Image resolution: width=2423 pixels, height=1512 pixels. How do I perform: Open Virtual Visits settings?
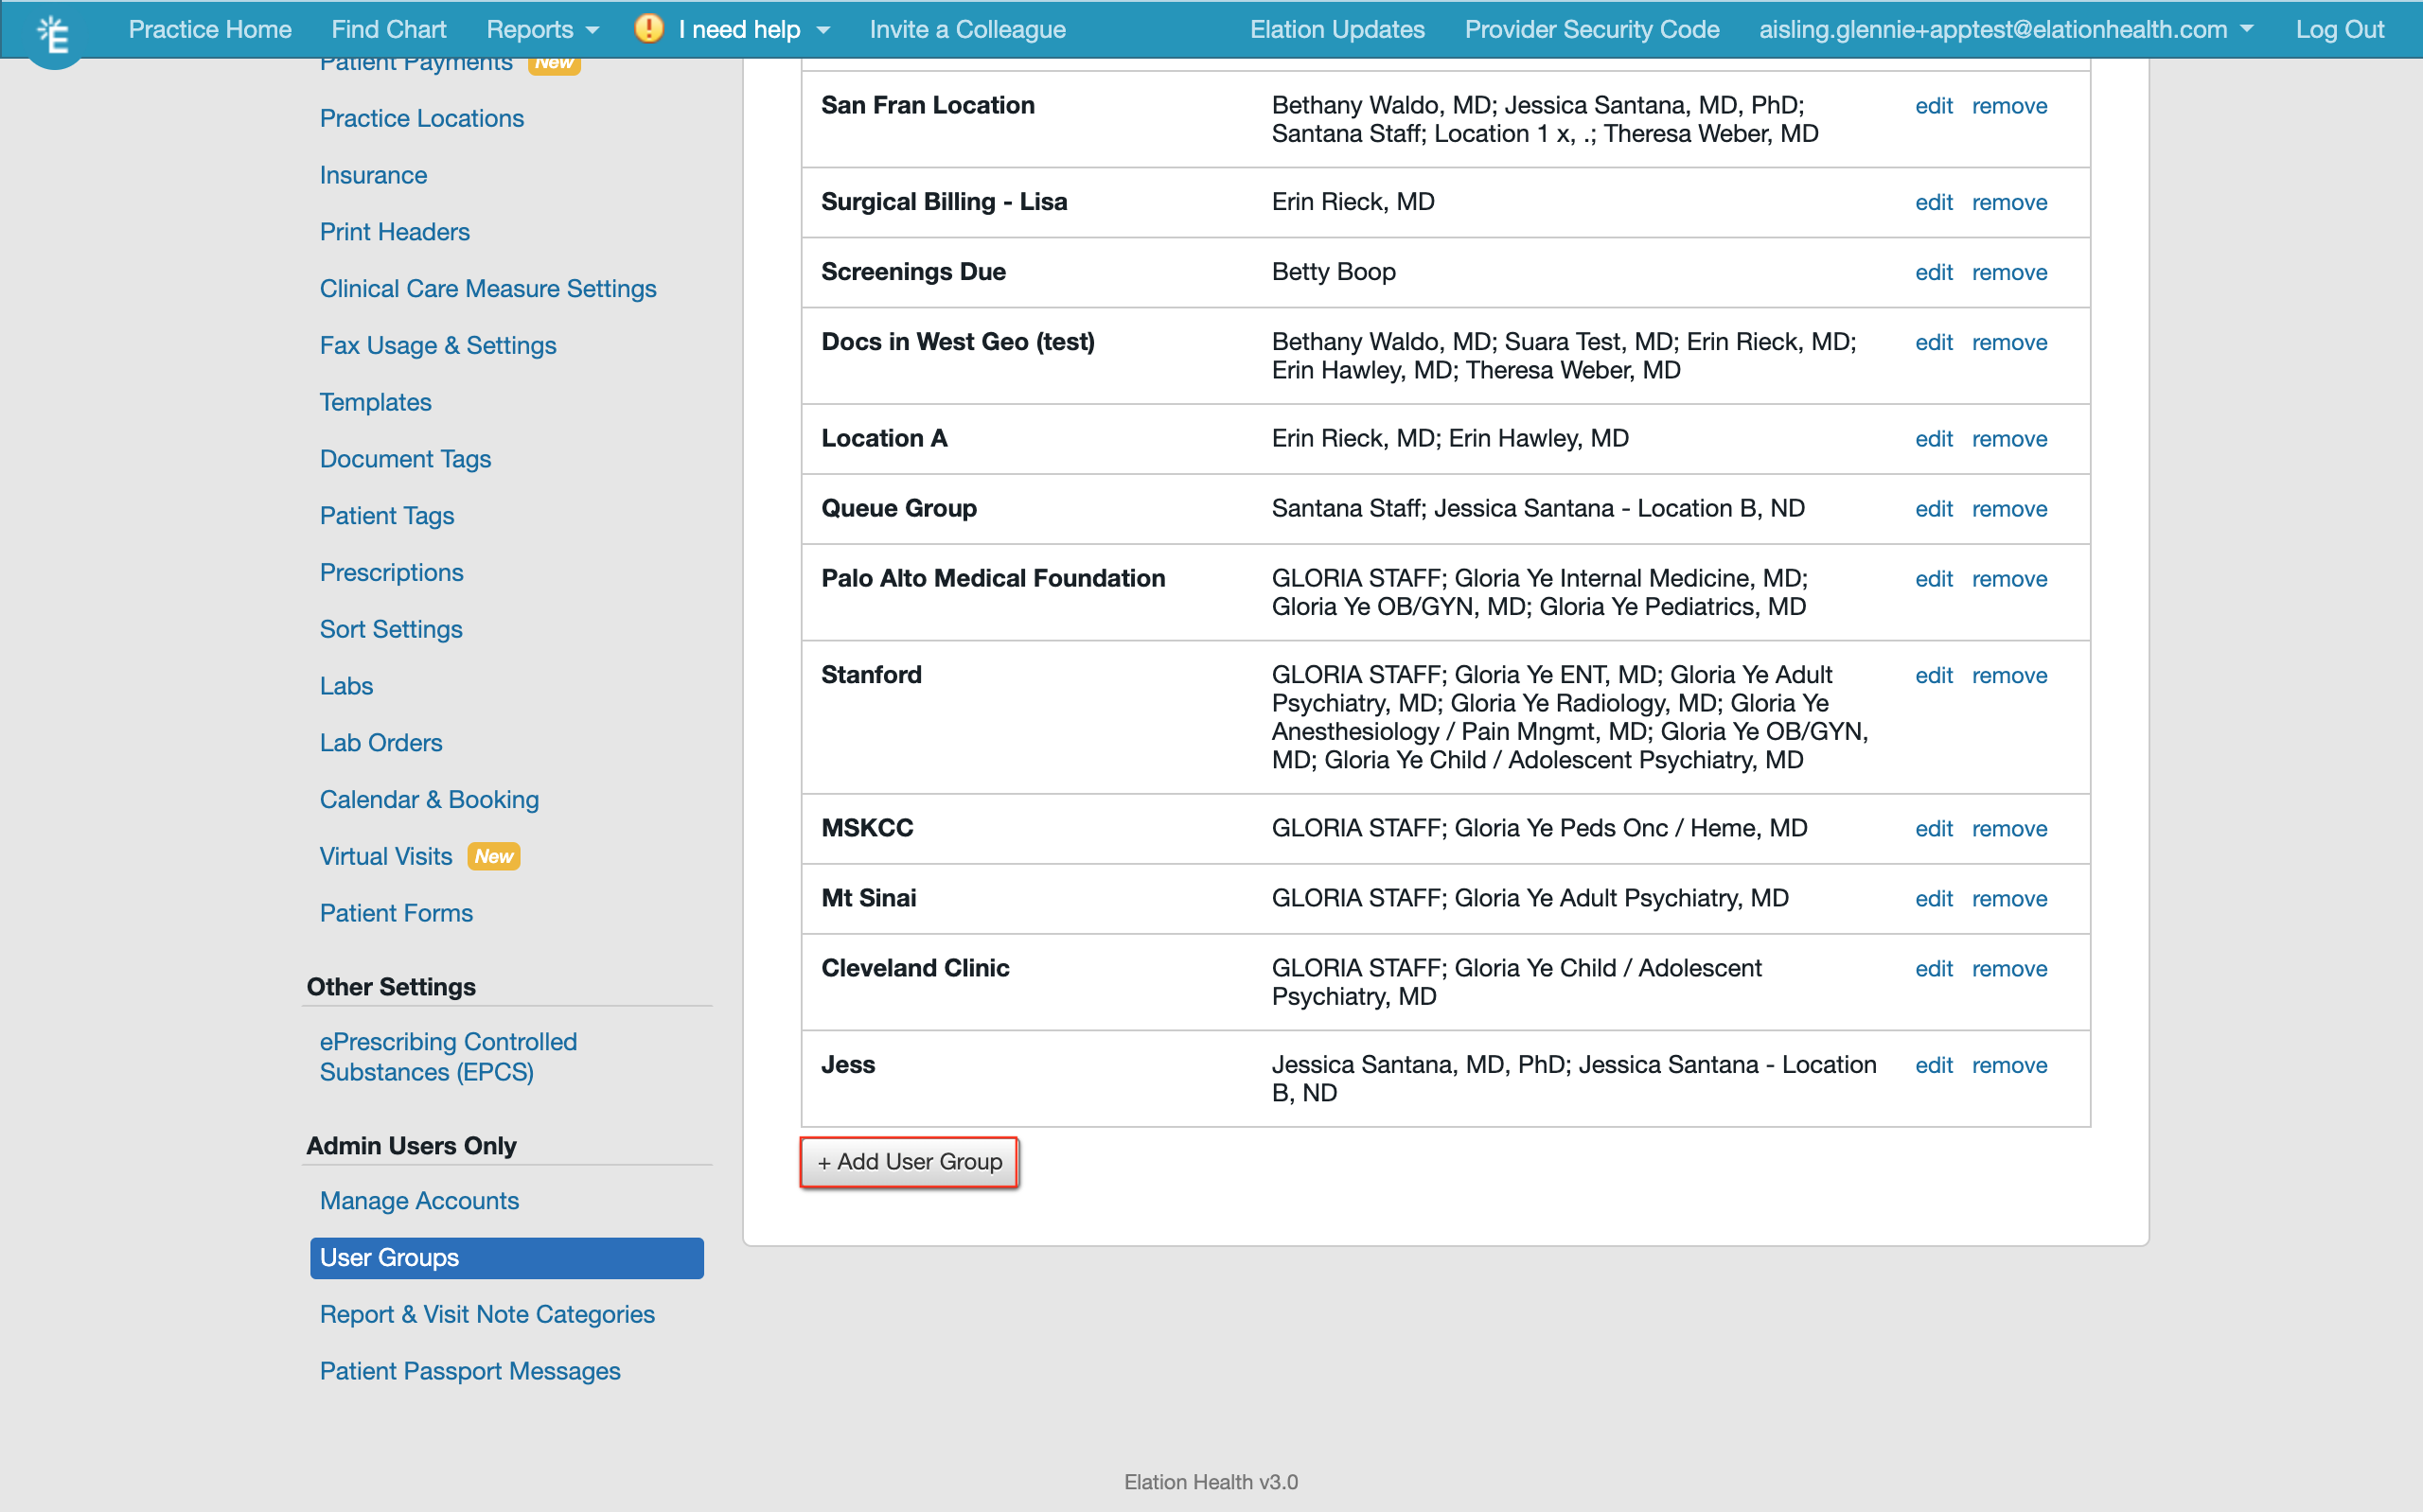pyautogui.click(x=385, y=856)
